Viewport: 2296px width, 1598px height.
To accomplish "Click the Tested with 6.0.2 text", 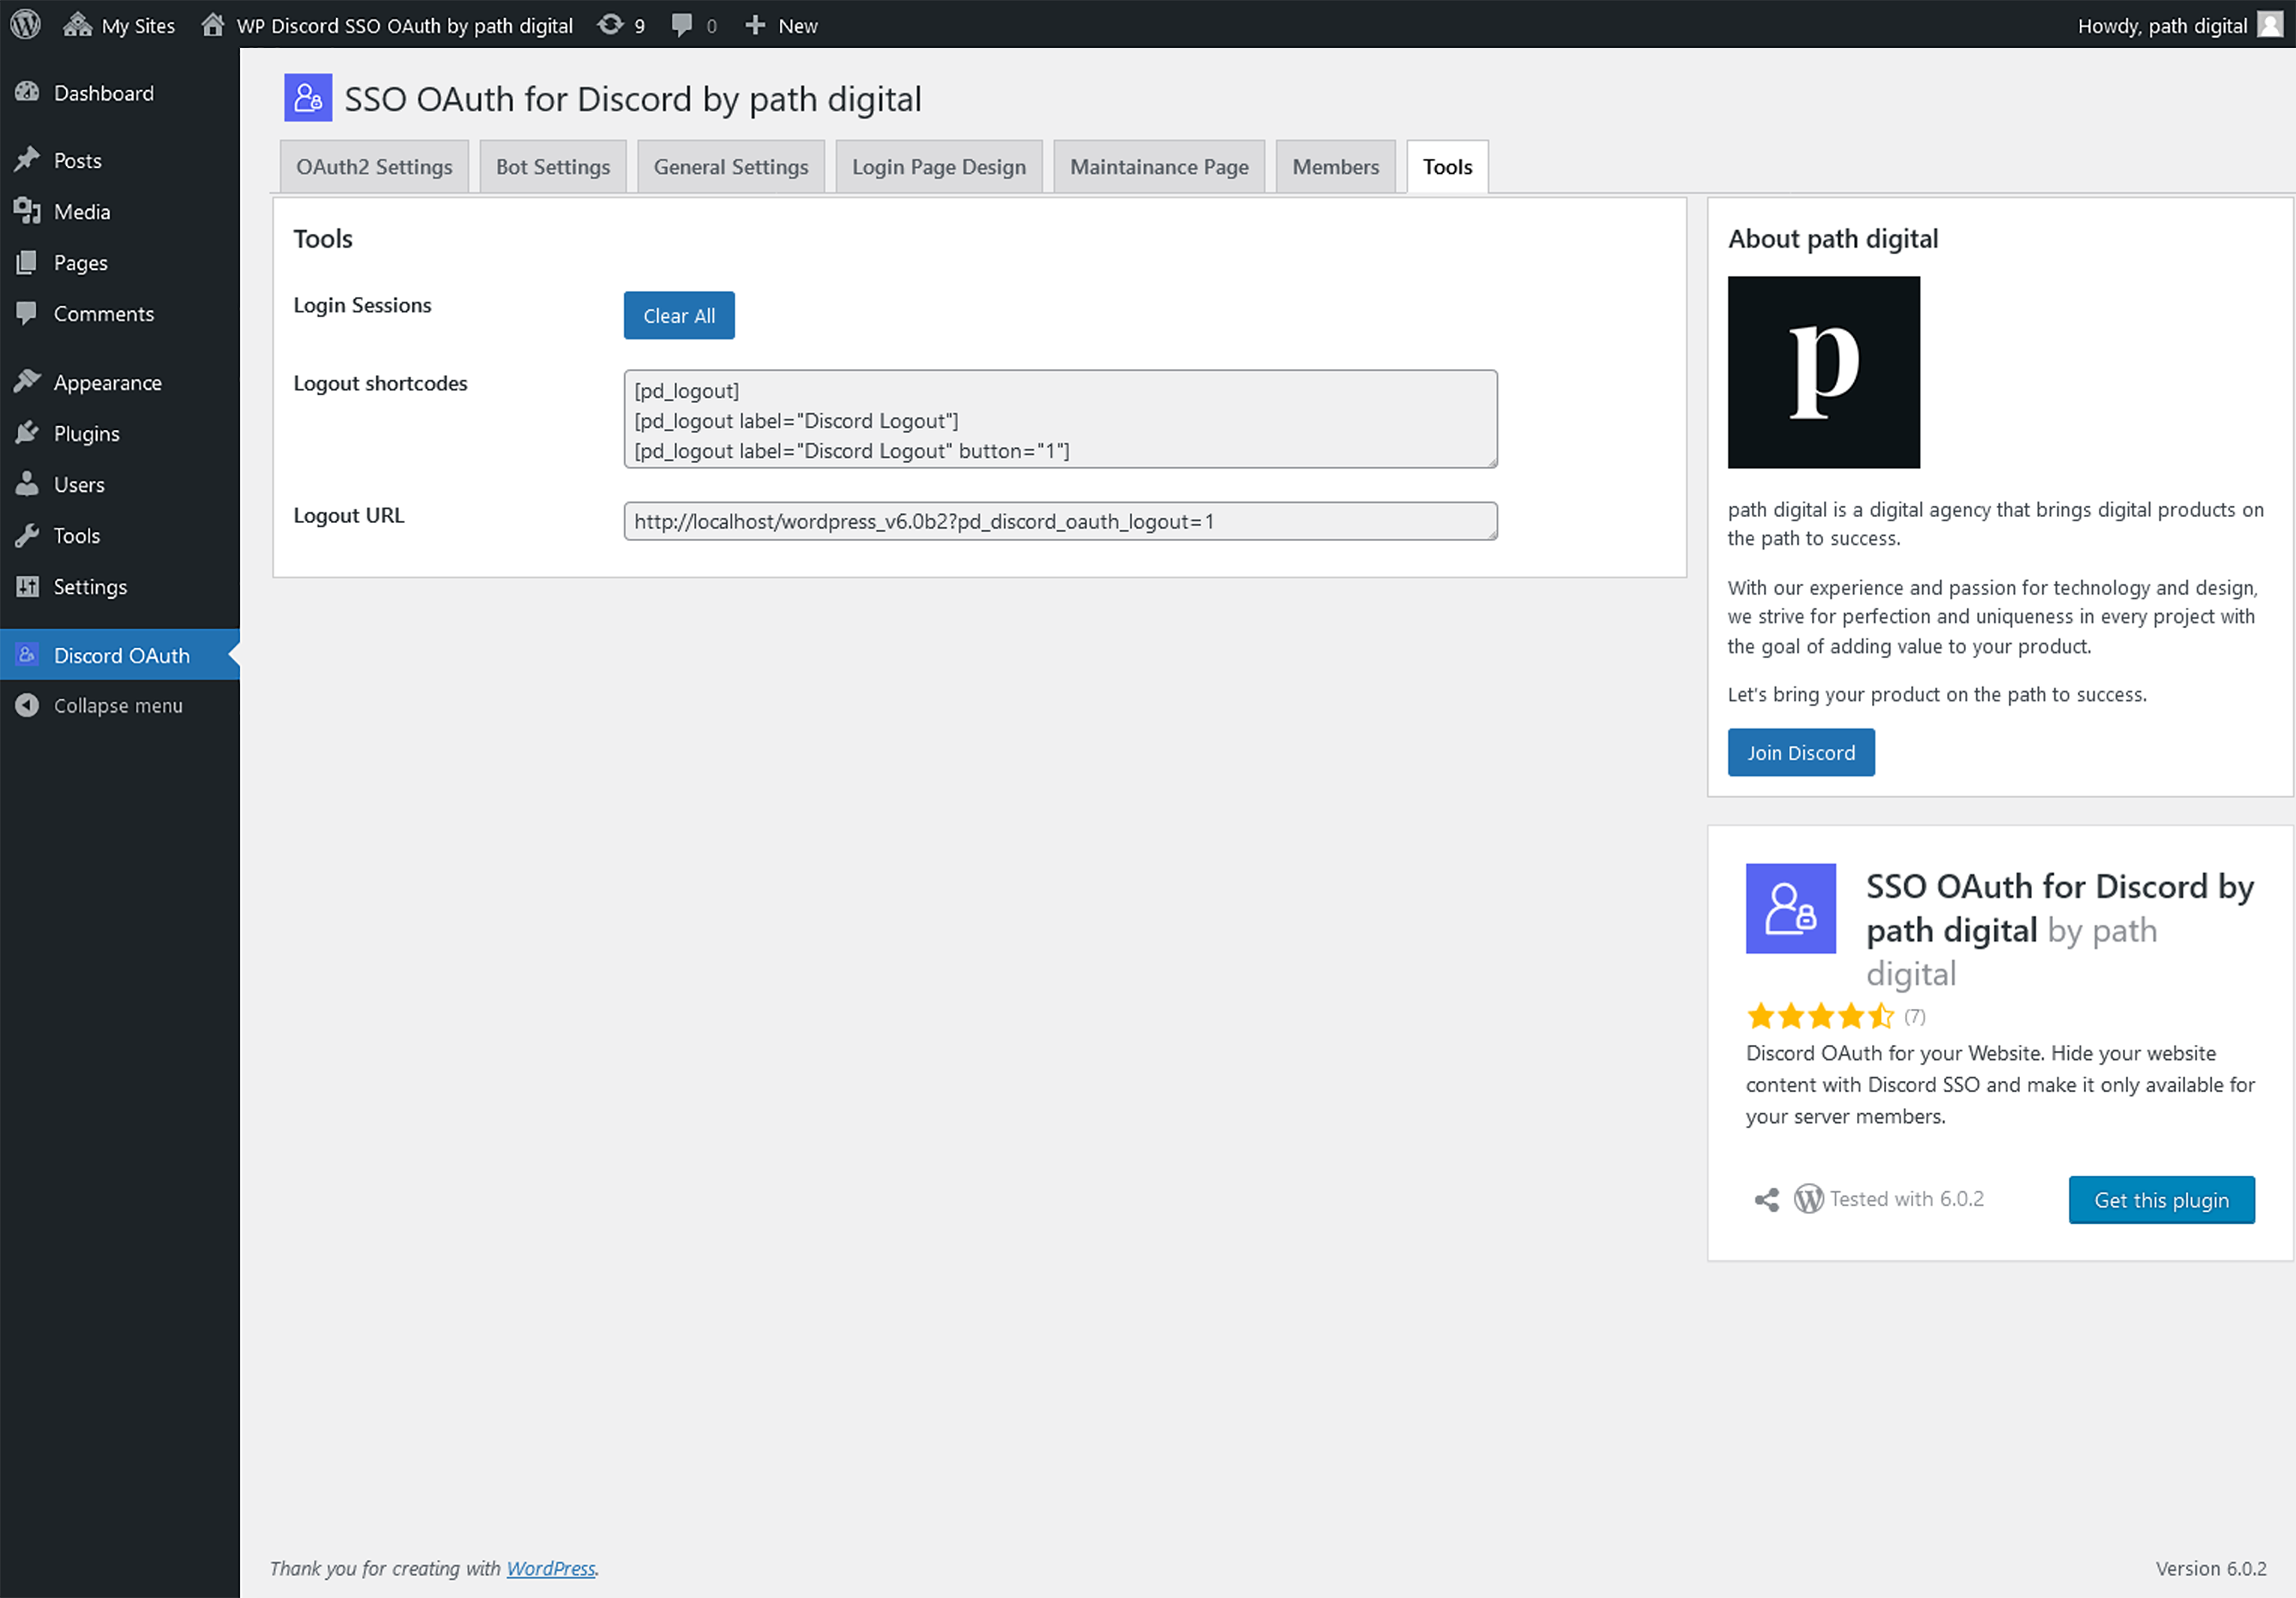I will [1906, 1198].
